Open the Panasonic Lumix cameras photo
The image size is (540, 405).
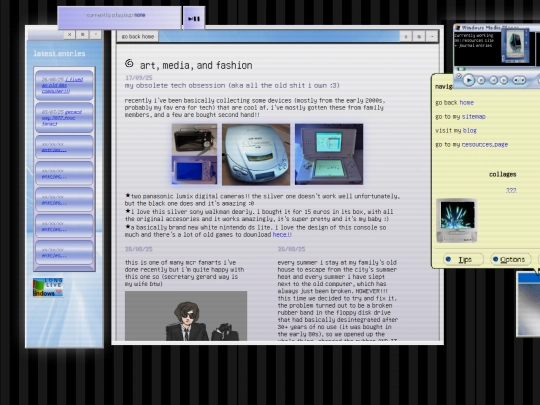point(195,154)
